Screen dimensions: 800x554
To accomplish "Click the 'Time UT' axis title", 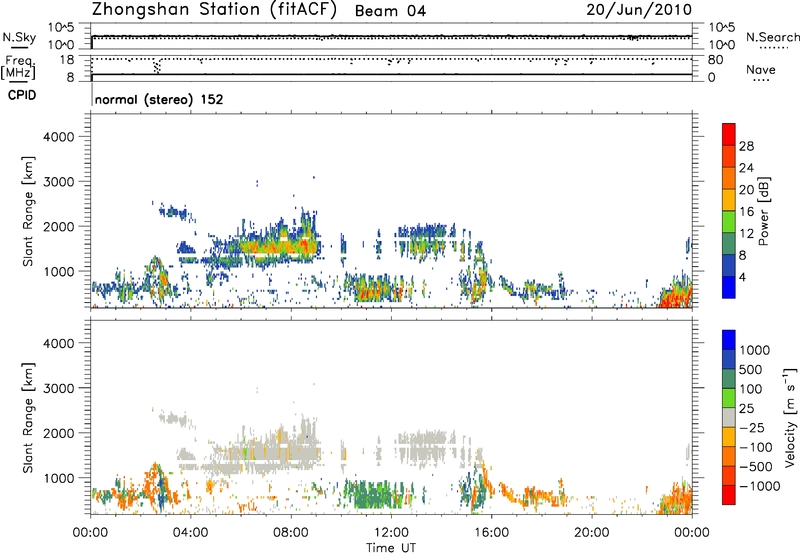I will point(391,547).
